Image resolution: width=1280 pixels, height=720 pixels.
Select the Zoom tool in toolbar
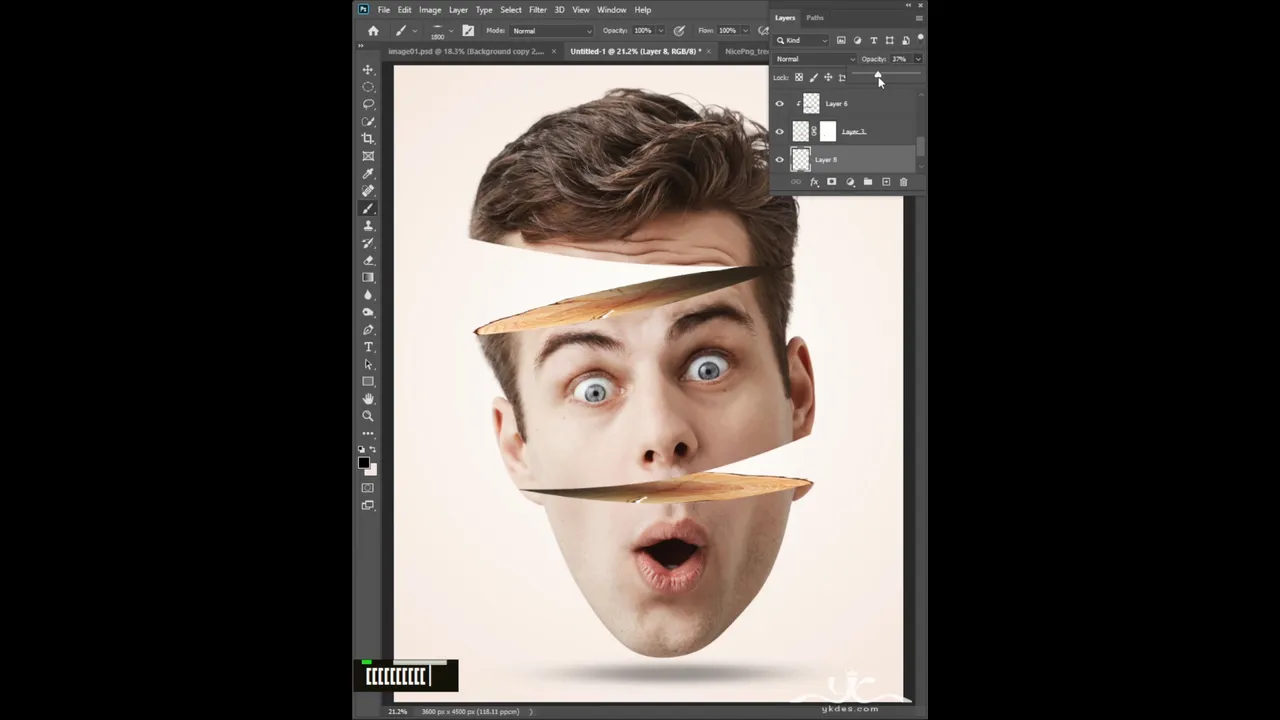368,416
